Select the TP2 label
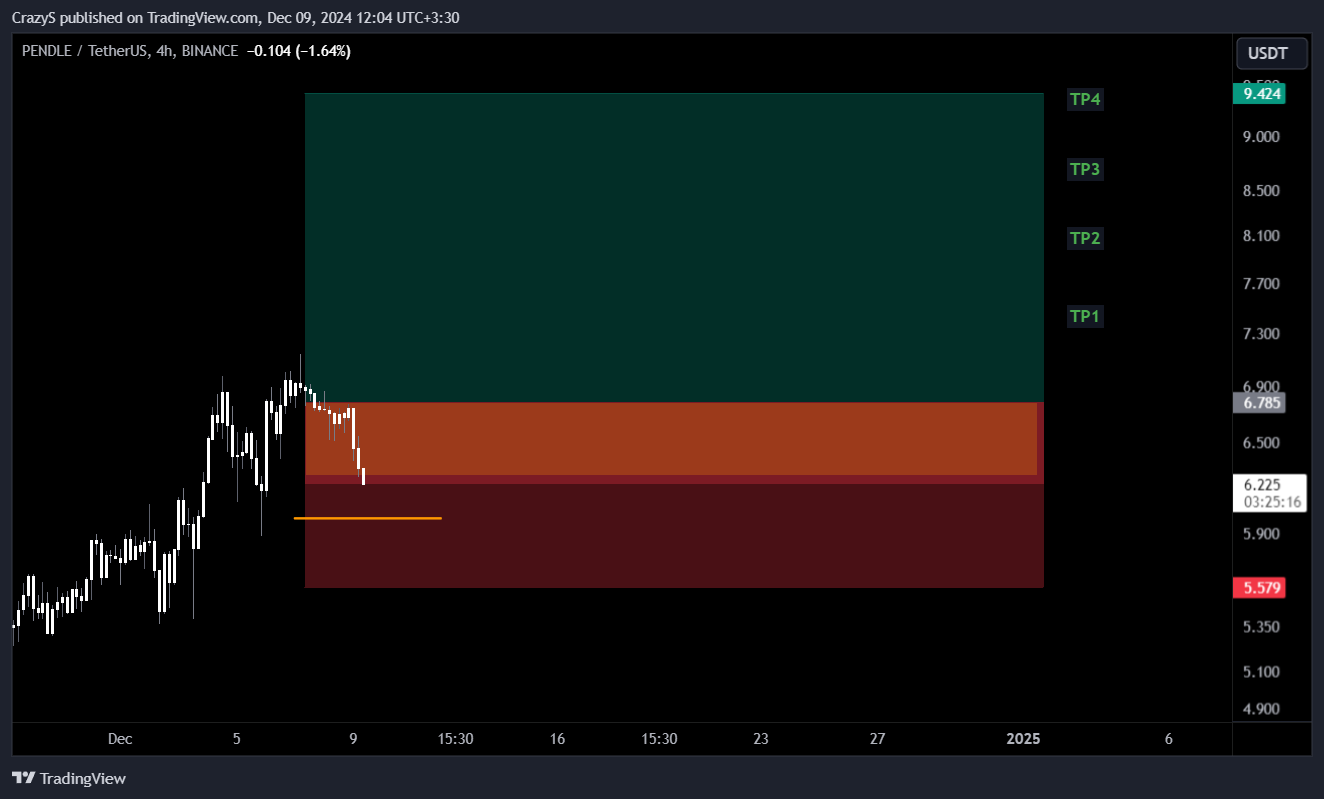 pos(1085,238)
